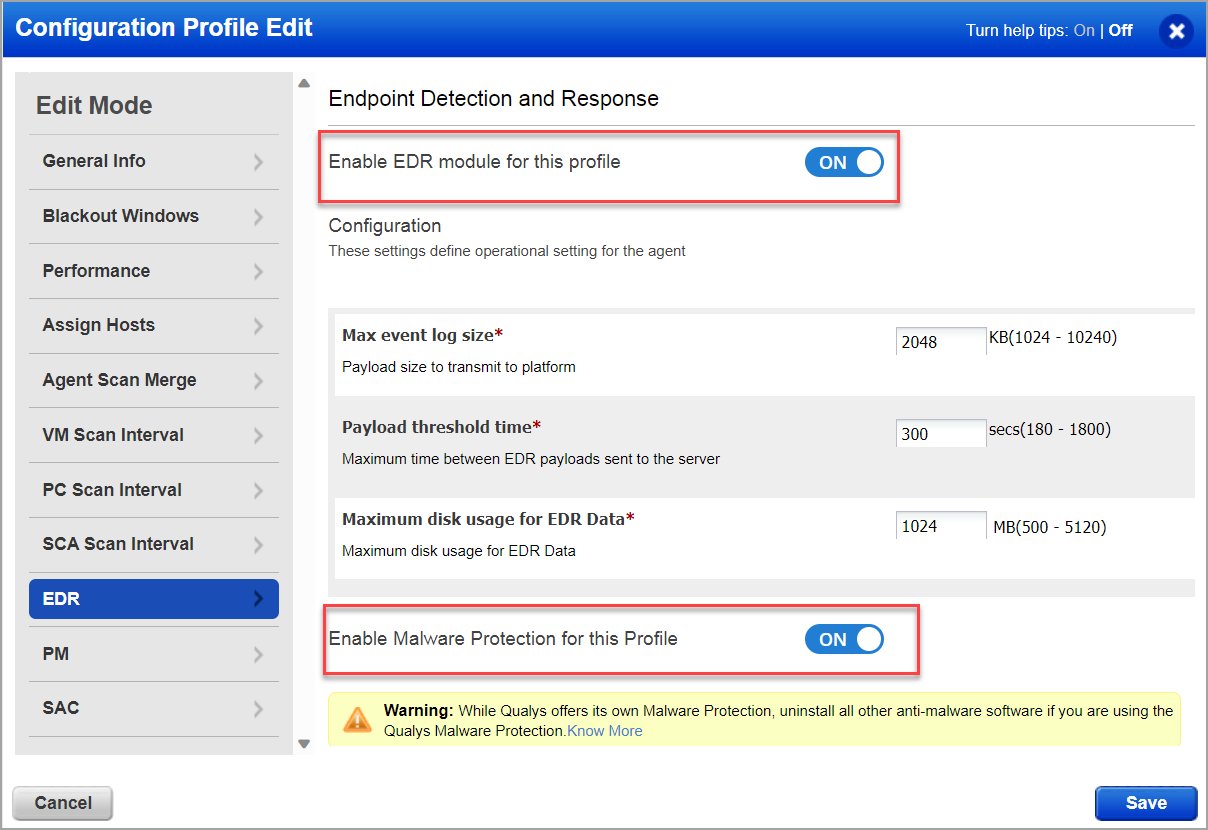The width and height of the screenshot is (1208, 830).
Task: Save the configuration profile
Action: tap(1146, 803)
